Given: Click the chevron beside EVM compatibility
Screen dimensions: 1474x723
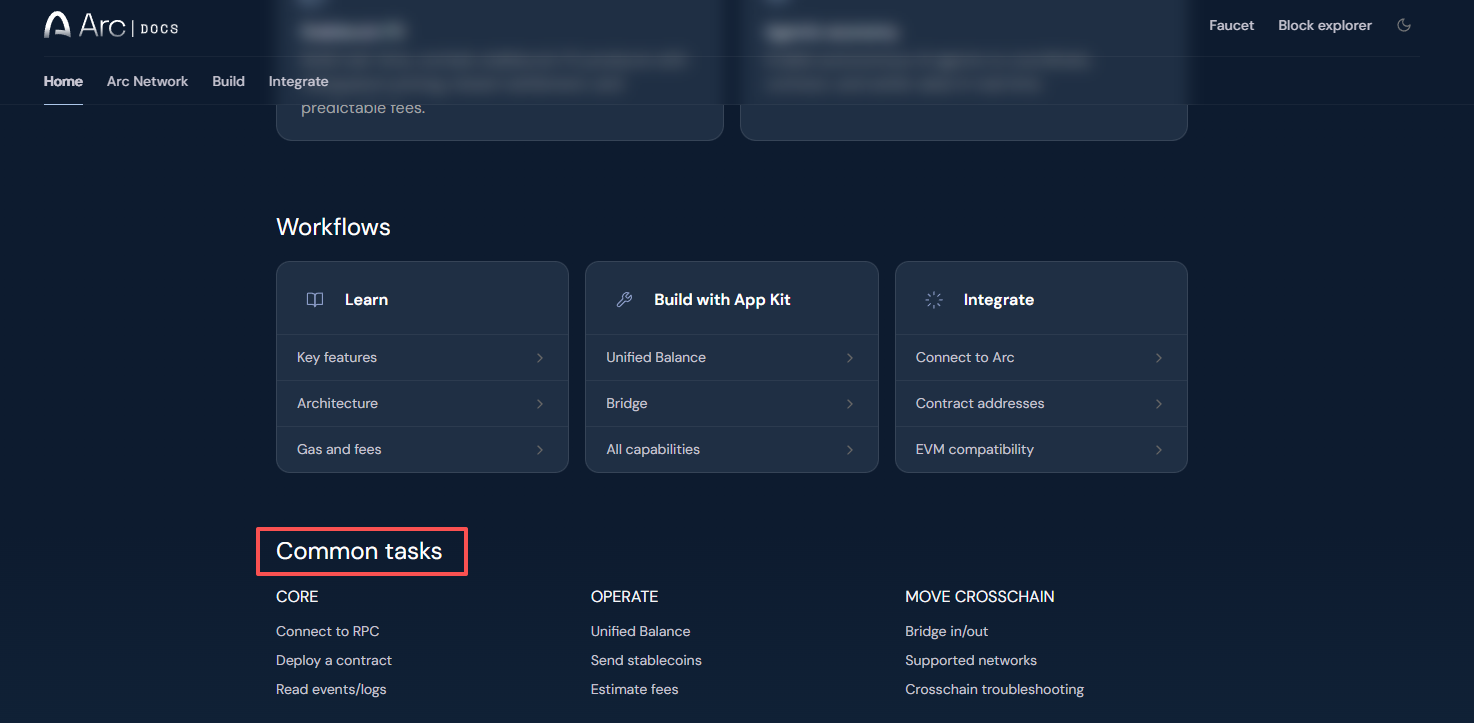Looking at the screenshot, I should (1159, 449).
